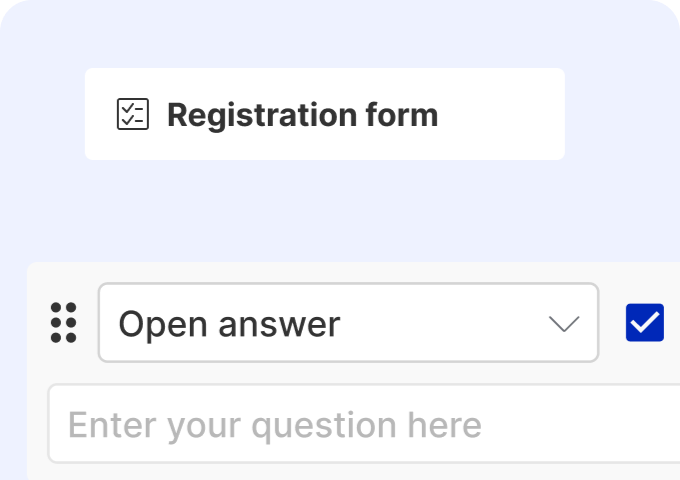Click the white checkmark inside blue box

(x=644, y=323)
